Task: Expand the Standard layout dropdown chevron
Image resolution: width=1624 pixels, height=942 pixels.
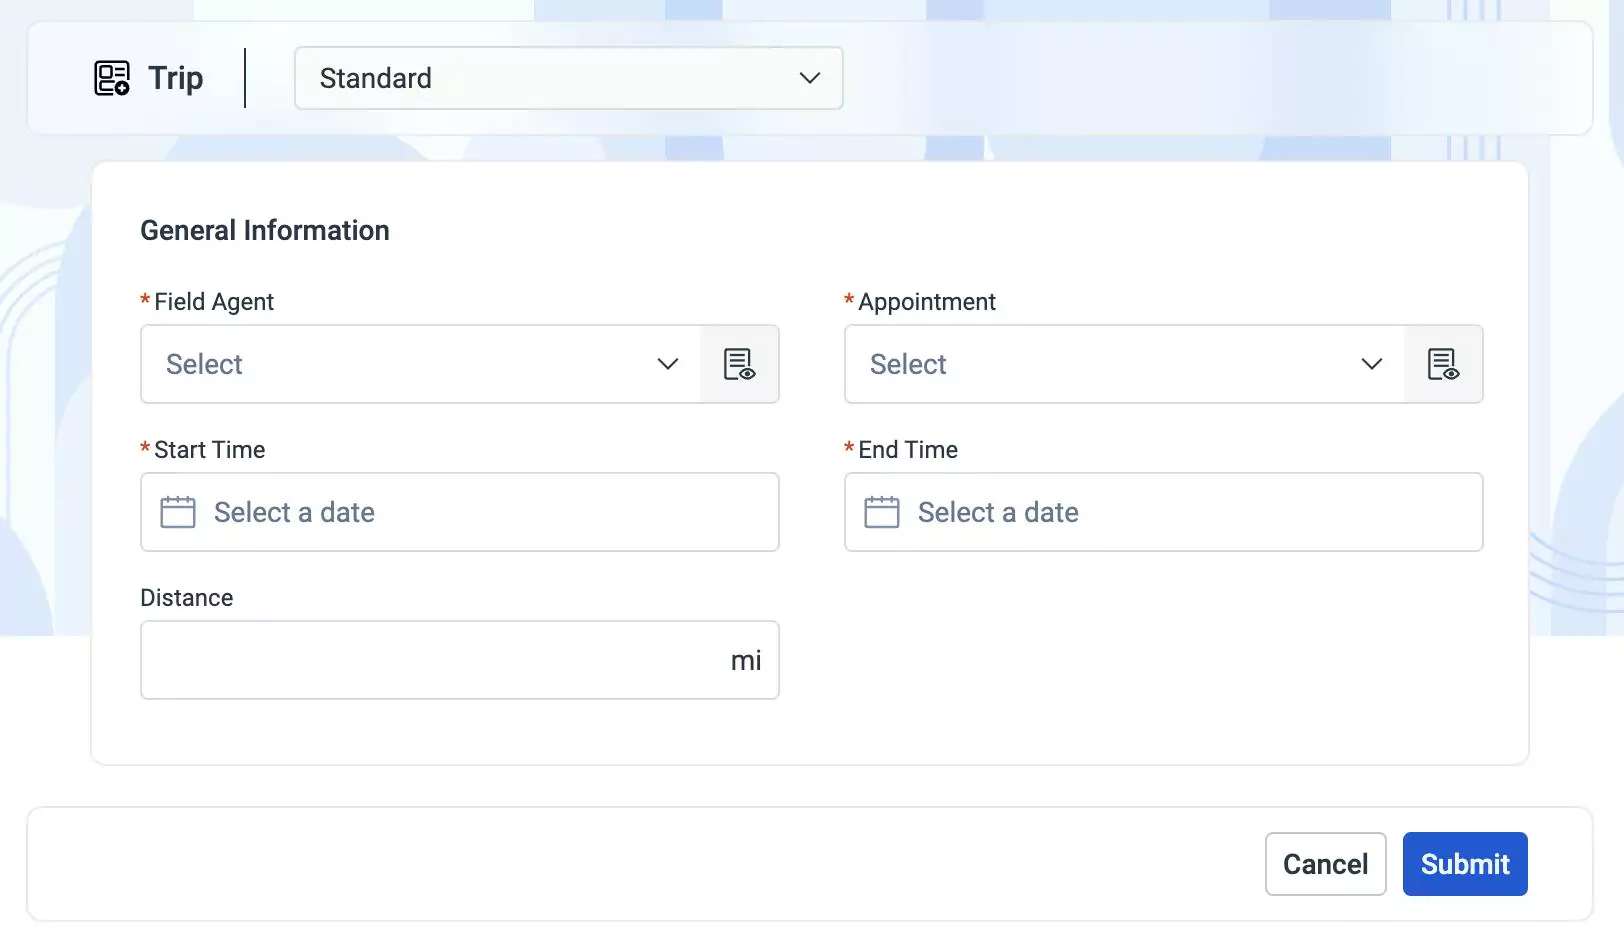Action: (810, 78)
